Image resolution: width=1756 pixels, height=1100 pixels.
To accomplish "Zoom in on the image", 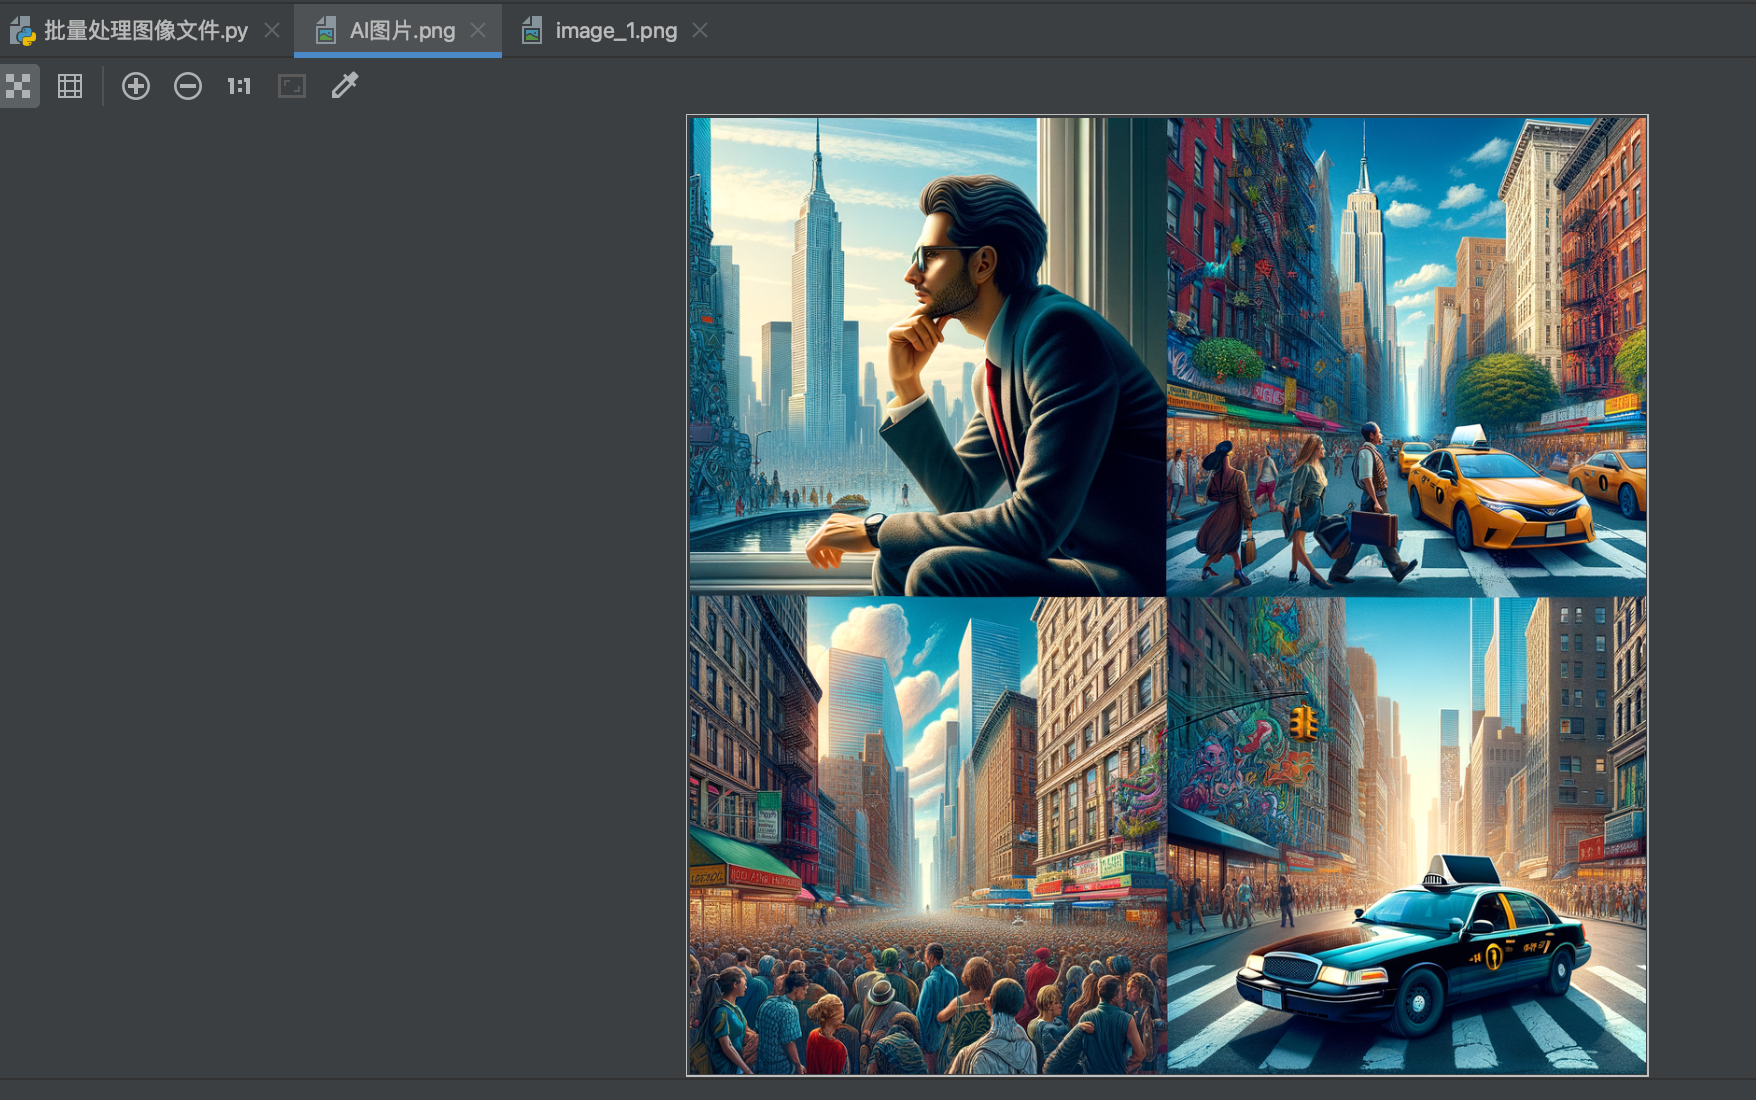I will pyautogui.click(x=136, y=86).
